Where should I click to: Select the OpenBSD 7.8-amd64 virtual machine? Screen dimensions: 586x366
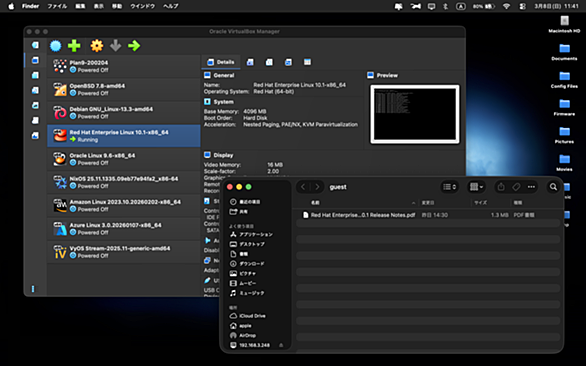pyautogui.click(x=124, y=89)
